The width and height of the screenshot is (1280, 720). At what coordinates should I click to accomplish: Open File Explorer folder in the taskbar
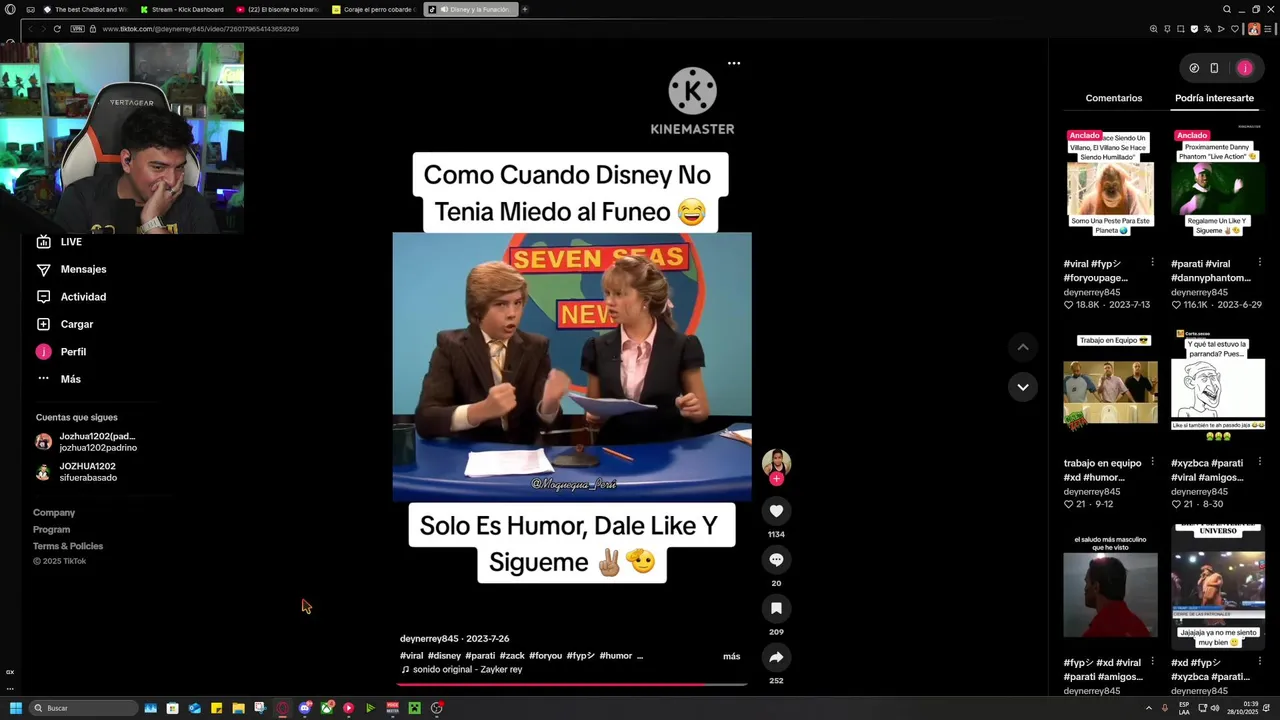(x=238, y=708)
